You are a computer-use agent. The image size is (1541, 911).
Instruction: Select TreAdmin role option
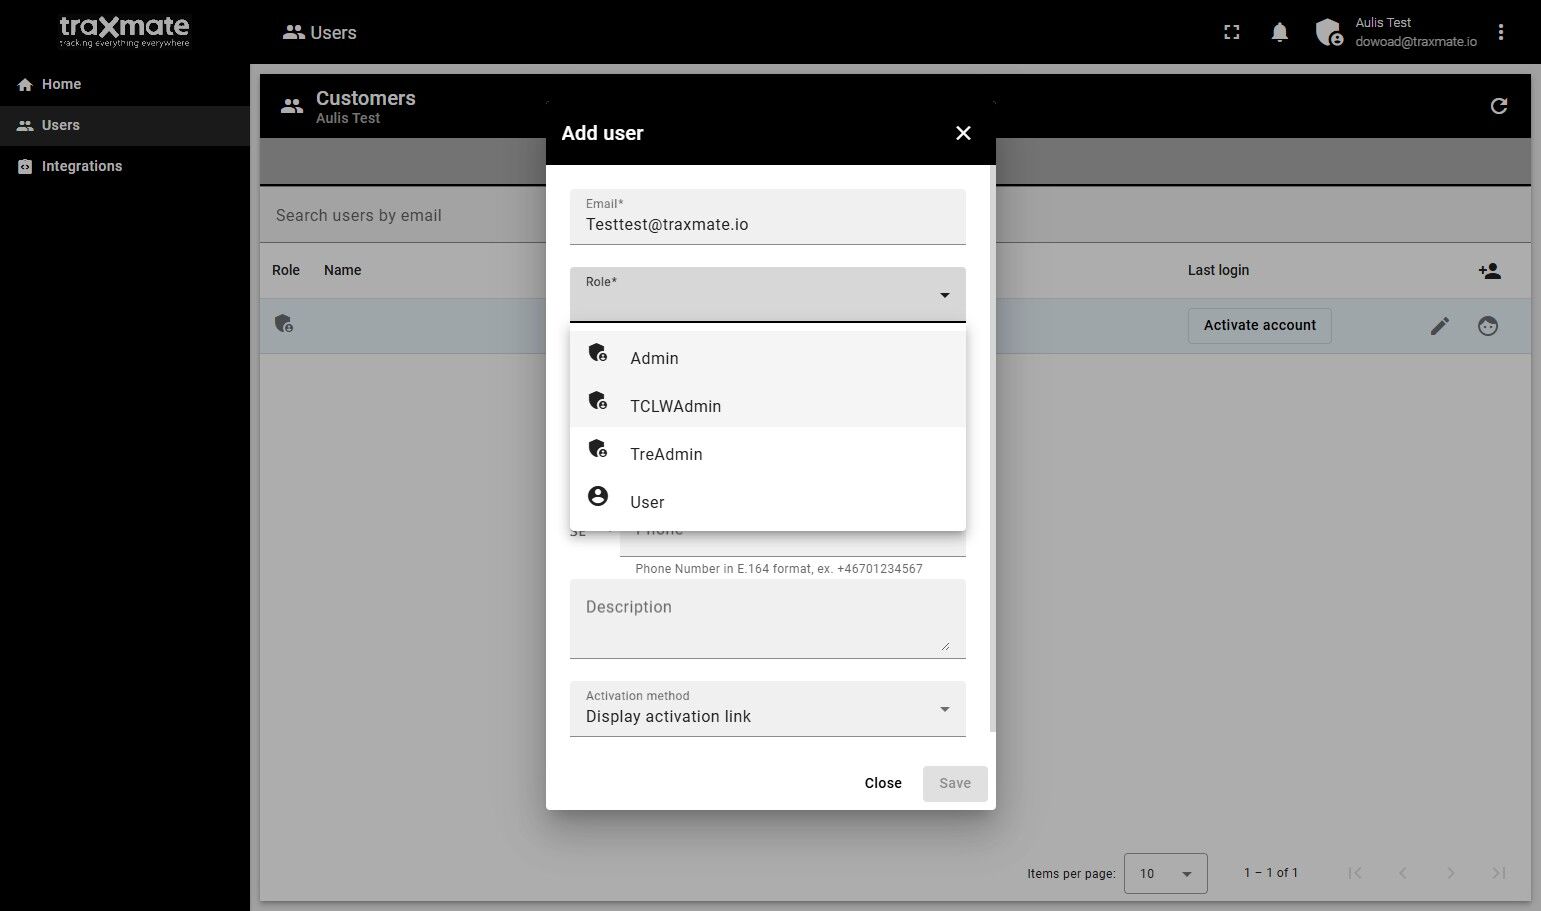tap(768, 454)
